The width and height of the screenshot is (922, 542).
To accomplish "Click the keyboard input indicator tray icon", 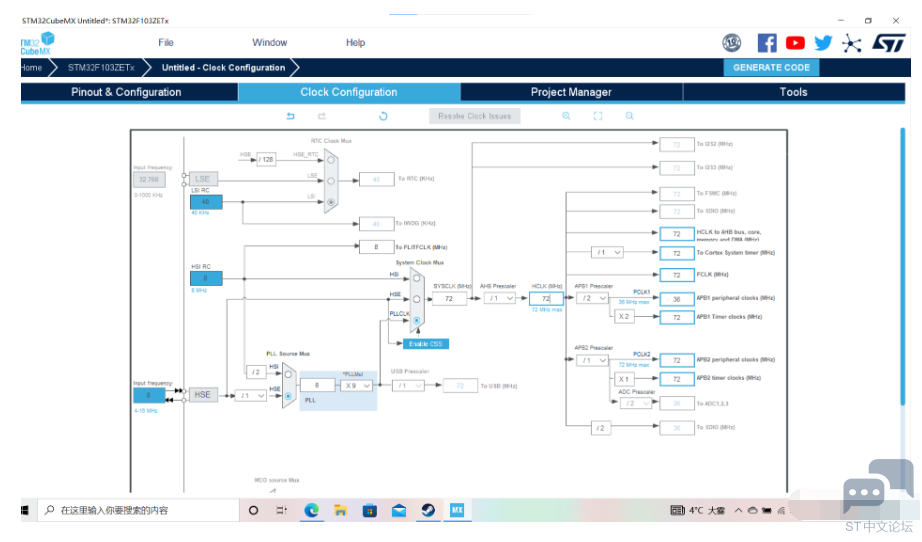I will click(x=677, y=510).
